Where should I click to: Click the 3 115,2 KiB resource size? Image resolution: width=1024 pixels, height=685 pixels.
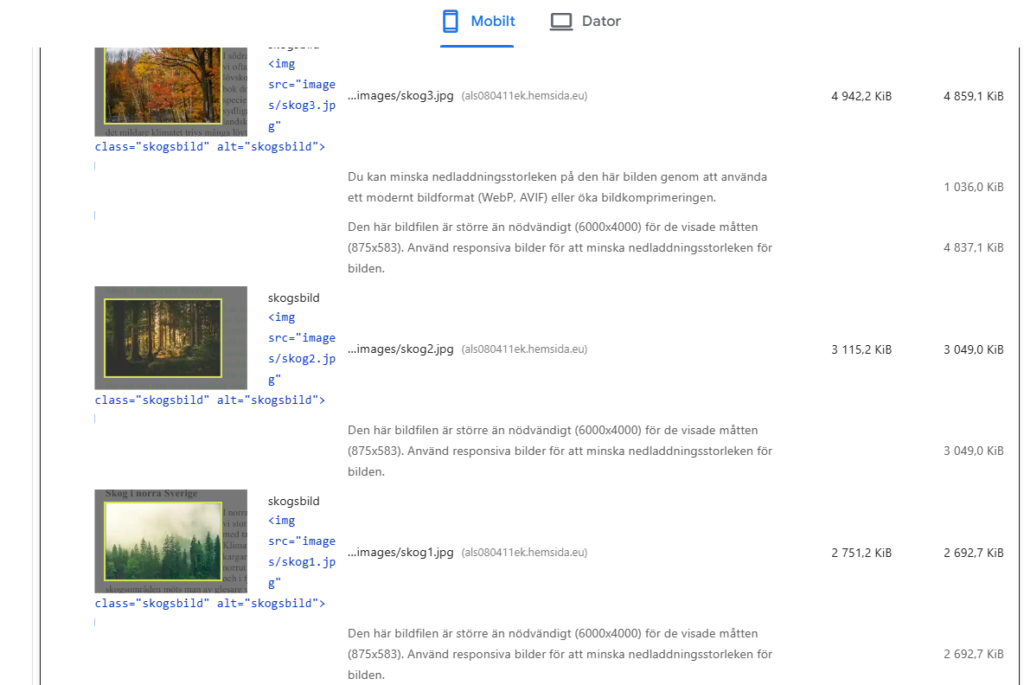tap(861, 350)
